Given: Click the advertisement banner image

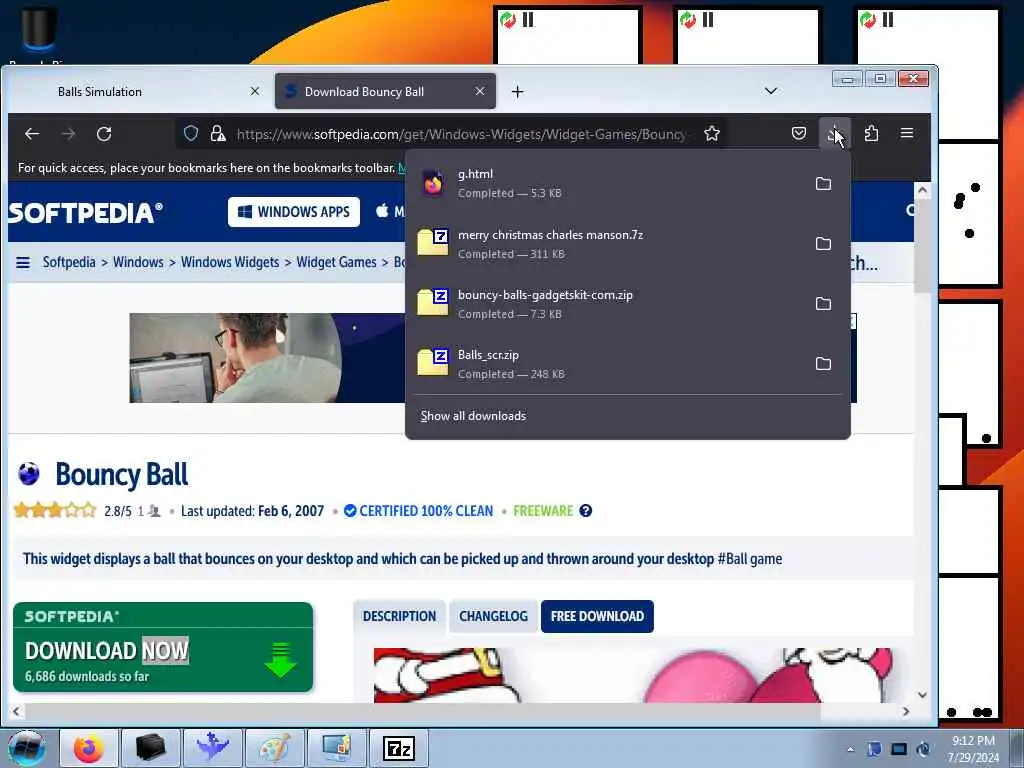Looking at the screenshot, I should click(267, 358).
